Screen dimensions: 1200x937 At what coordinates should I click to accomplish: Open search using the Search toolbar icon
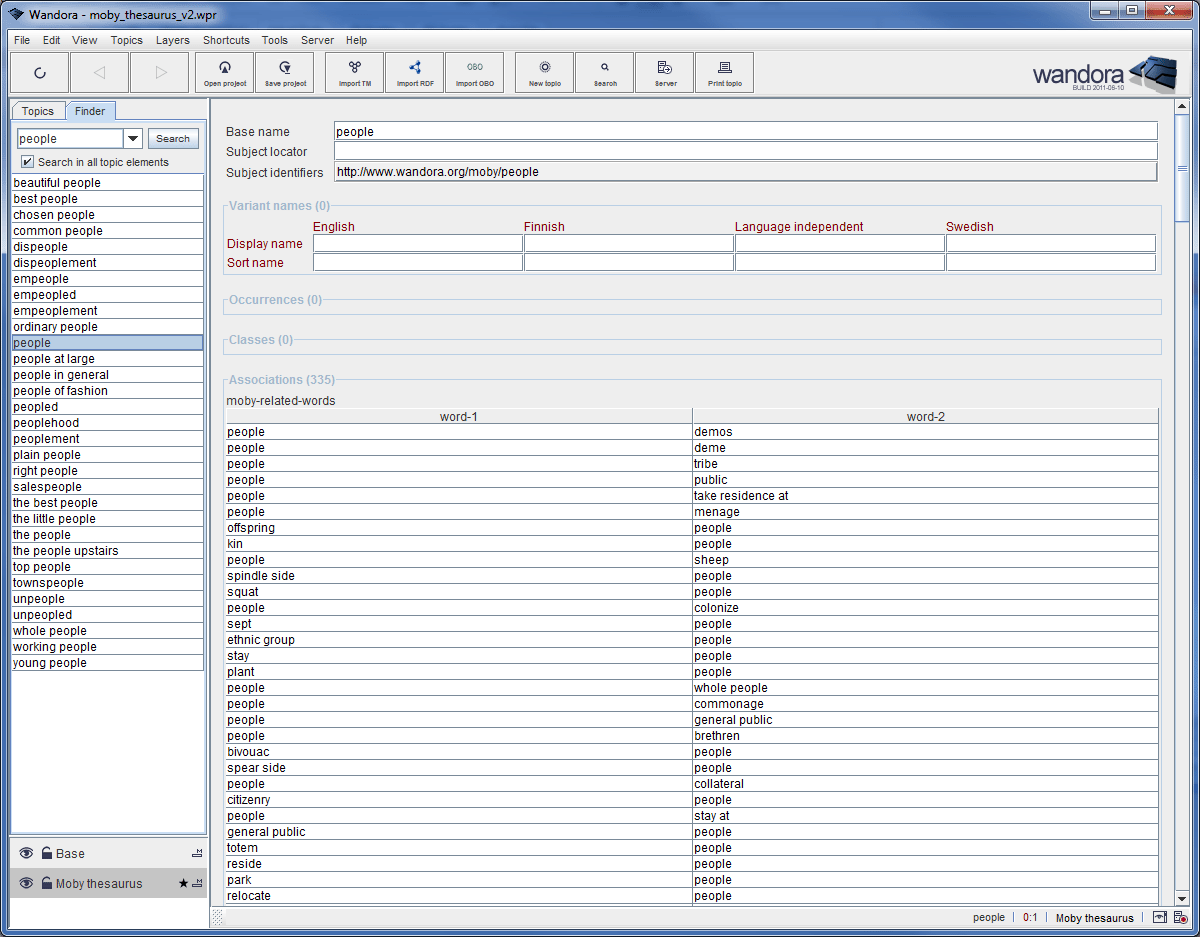pyautogui.click(x=603, y=71)
